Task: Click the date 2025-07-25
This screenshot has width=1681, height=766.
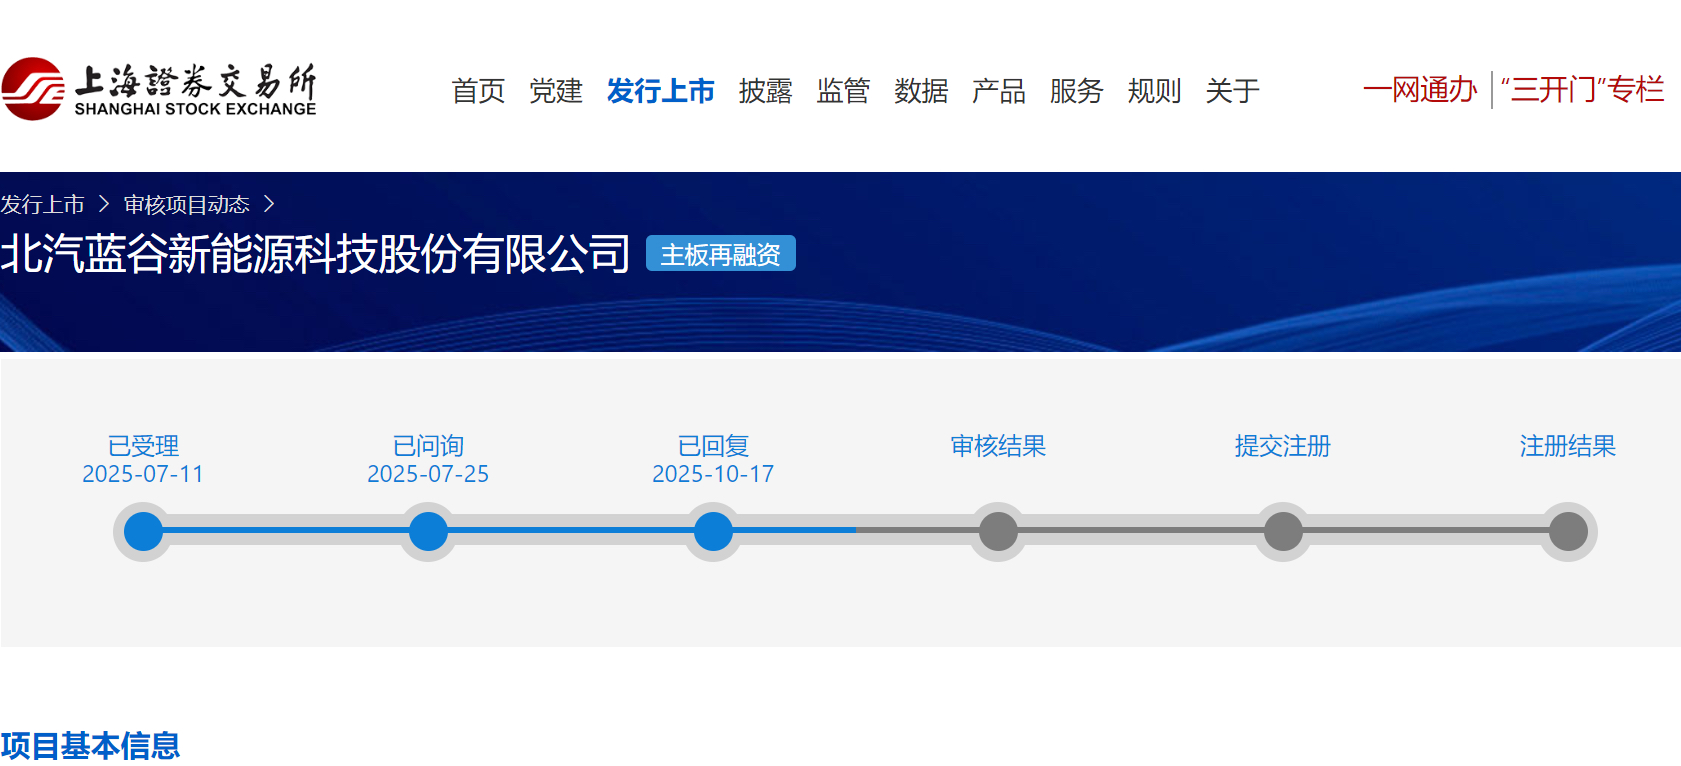Action: pyautogui.click(x=428, y=474)
